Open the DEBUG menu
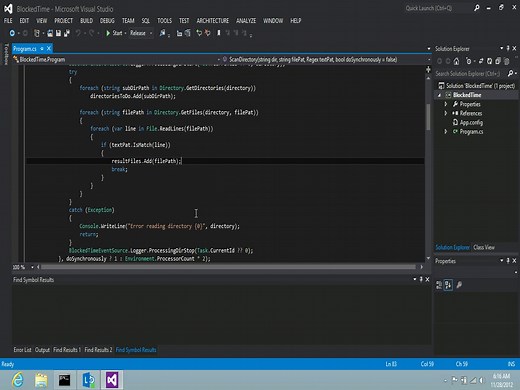520x390 pixels. (x=107, y=21)
